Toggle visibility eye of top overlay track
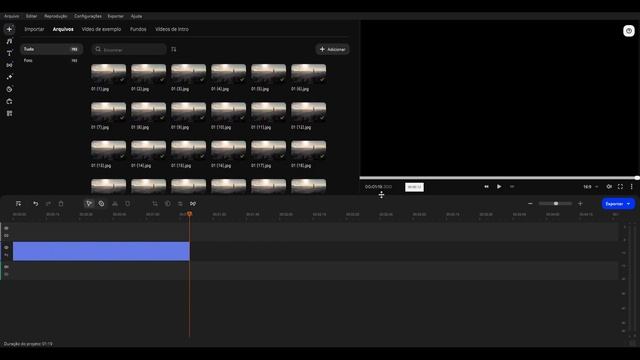 [x=6, y=228]
